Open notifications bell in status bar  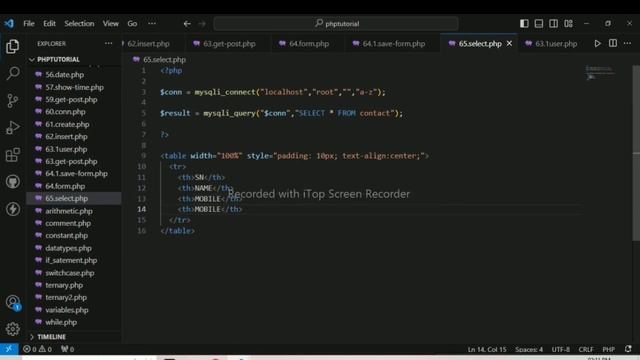[x=628, y=349]
